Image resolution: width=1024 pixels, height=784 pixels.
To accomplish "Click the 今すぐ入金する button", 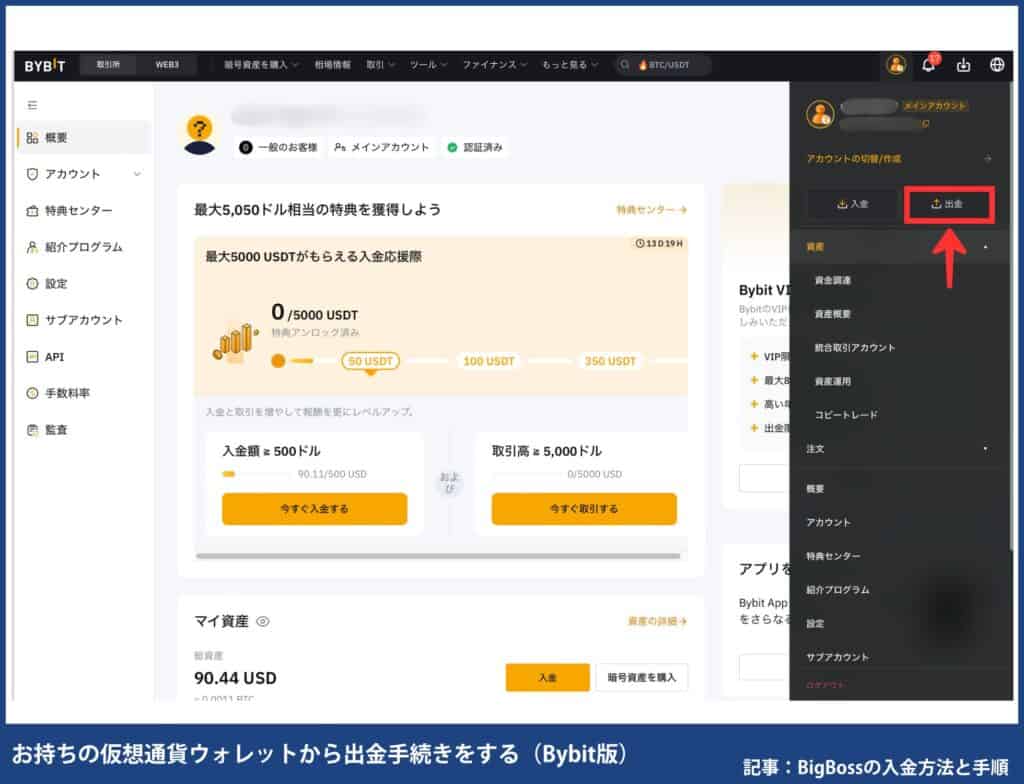I will click(313, 509).
